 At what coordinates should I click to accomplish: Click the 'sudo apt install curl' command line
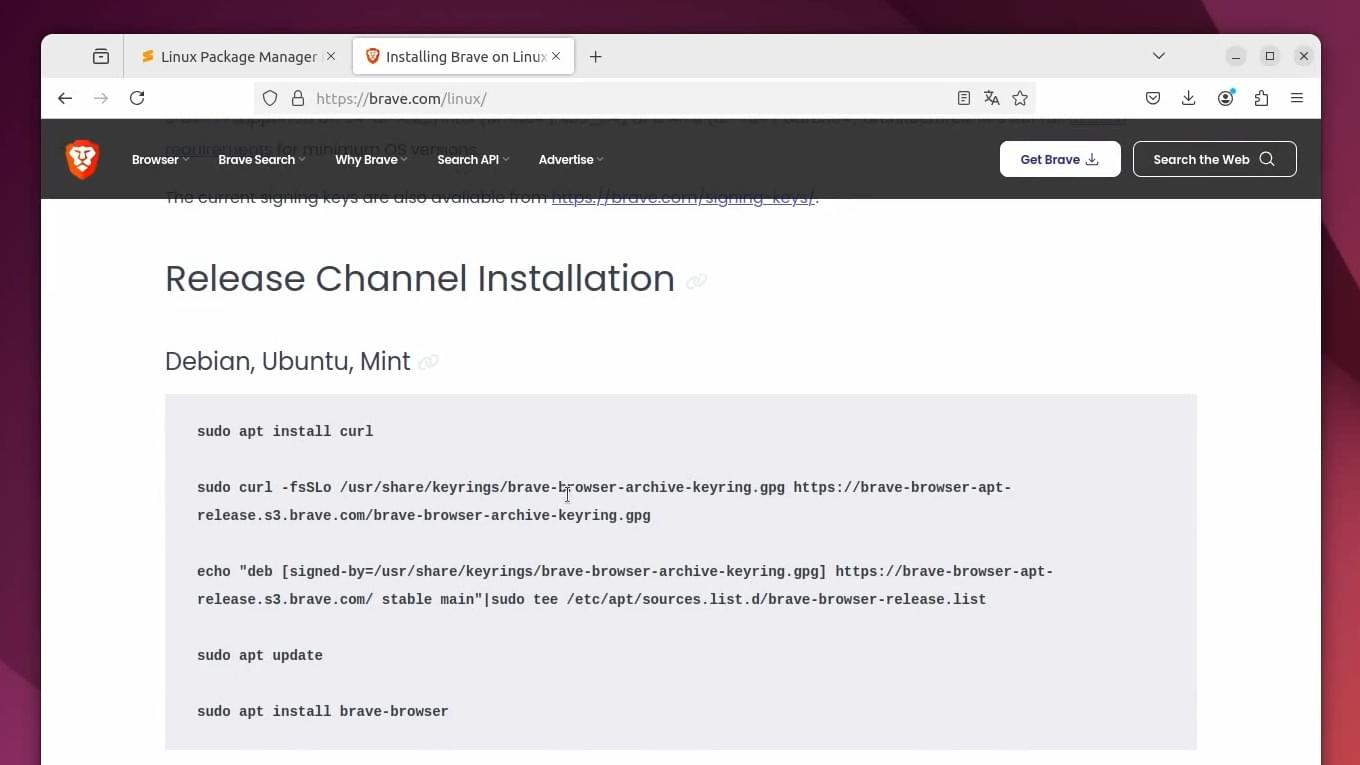coord(285,432)
